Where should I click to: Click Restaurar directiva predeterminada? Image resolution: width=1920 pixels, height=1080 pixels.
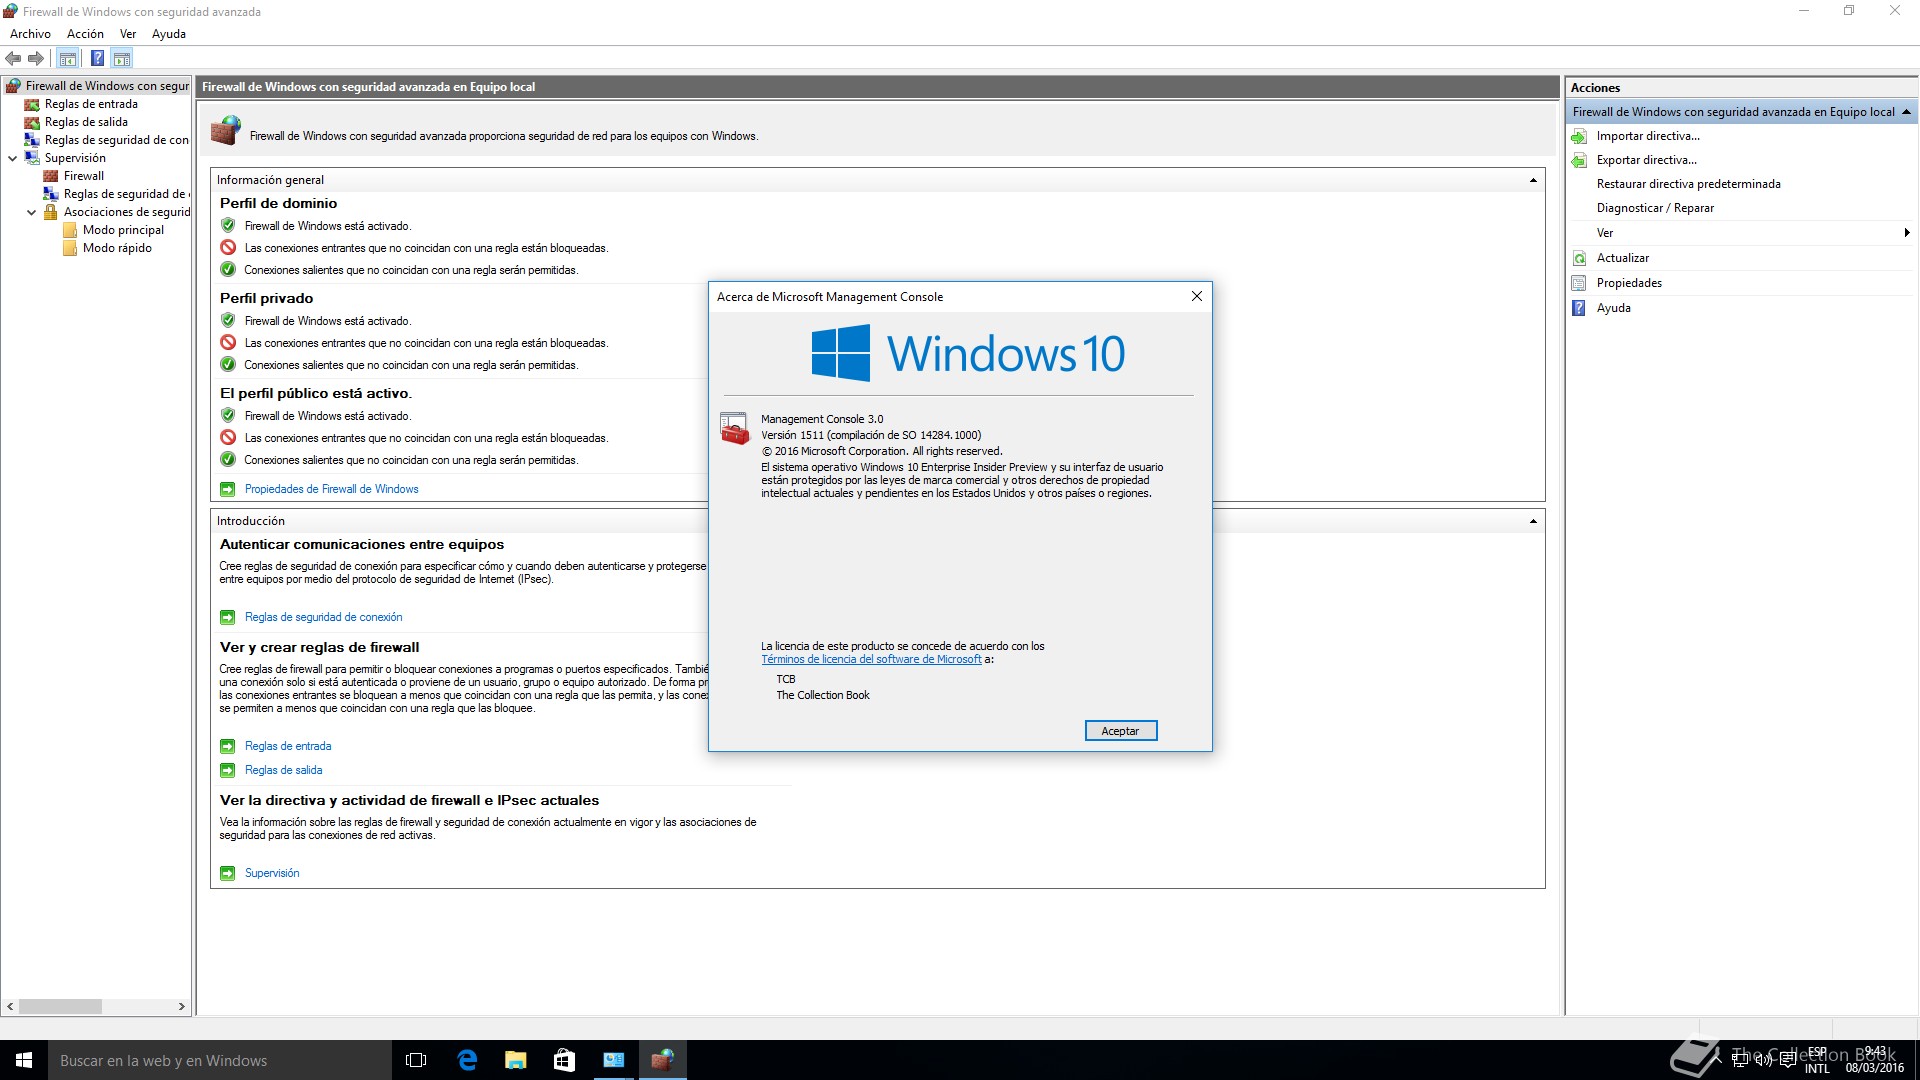pos(1688,184)
